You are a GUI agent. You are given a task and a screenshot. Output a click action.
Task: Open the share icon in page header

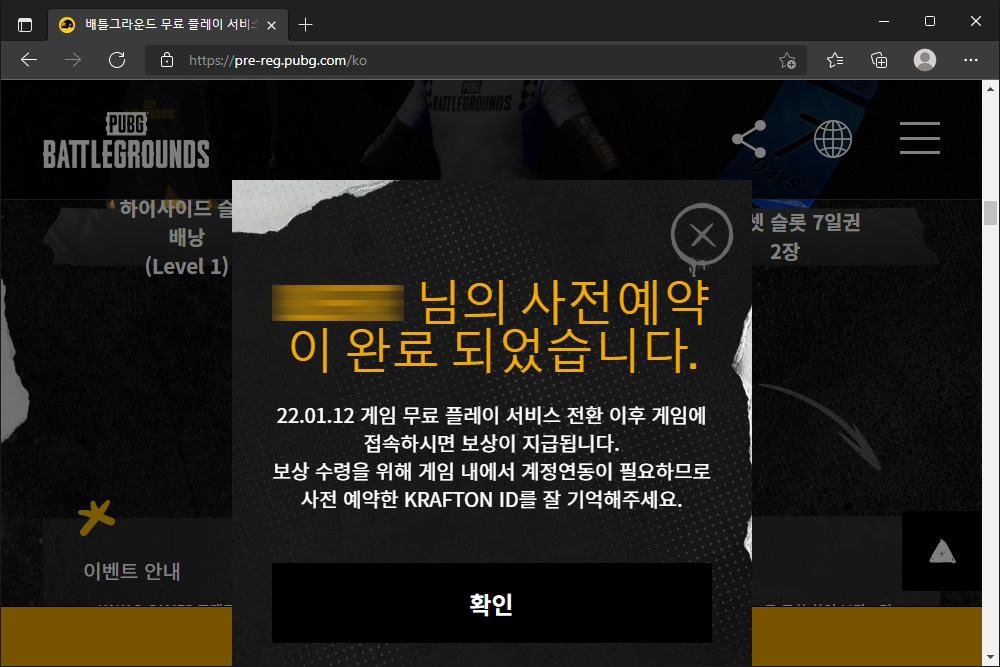pos(749,138)
